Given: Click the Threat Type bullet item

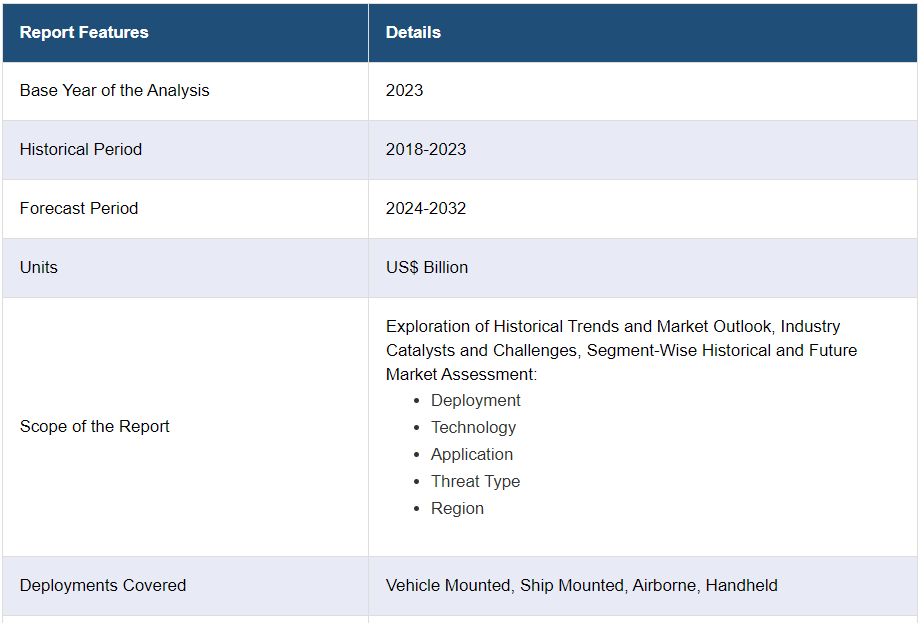Looking at the screenshot, I should tap(475, 481).
